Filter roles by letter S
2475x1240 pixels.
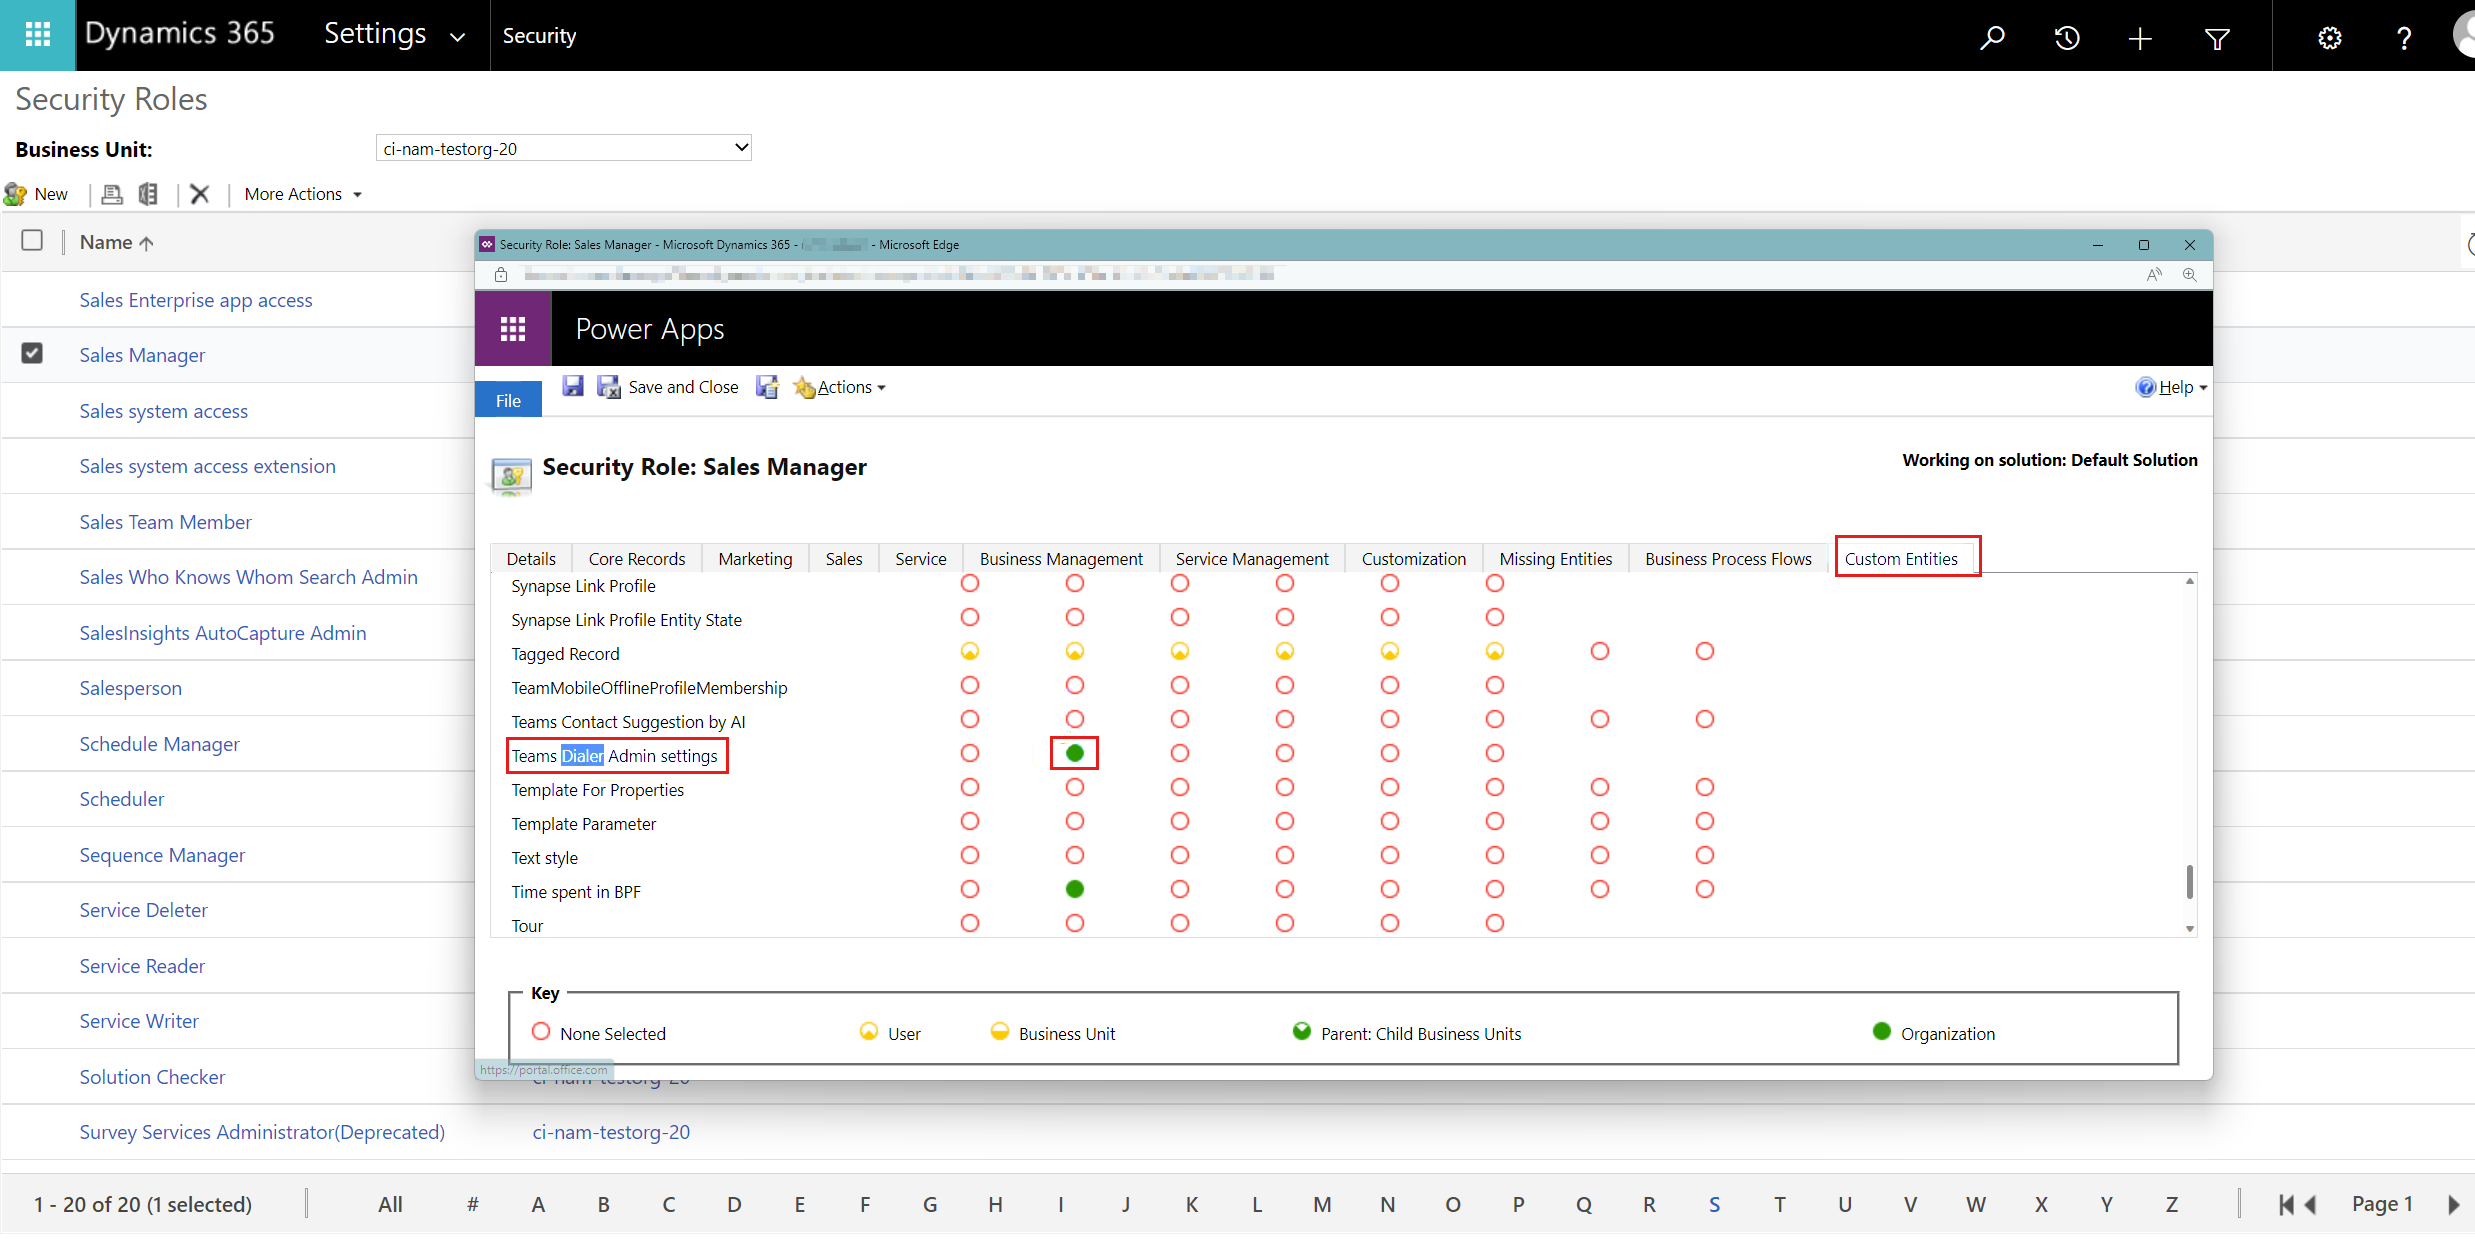click(x=1714, y=1205)
